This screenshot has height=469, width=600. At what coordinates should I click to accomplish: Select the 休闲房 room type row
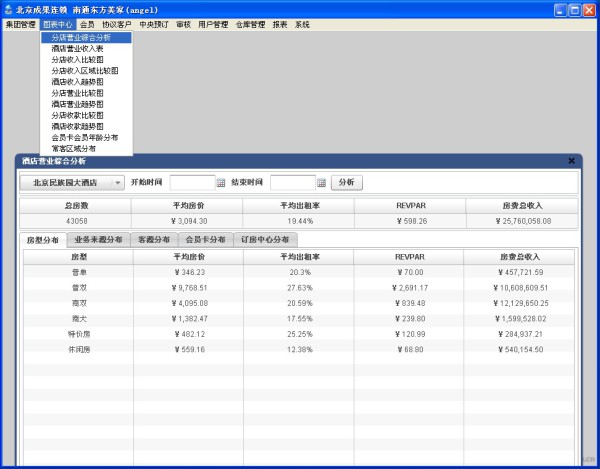click(x=298, y=349)
